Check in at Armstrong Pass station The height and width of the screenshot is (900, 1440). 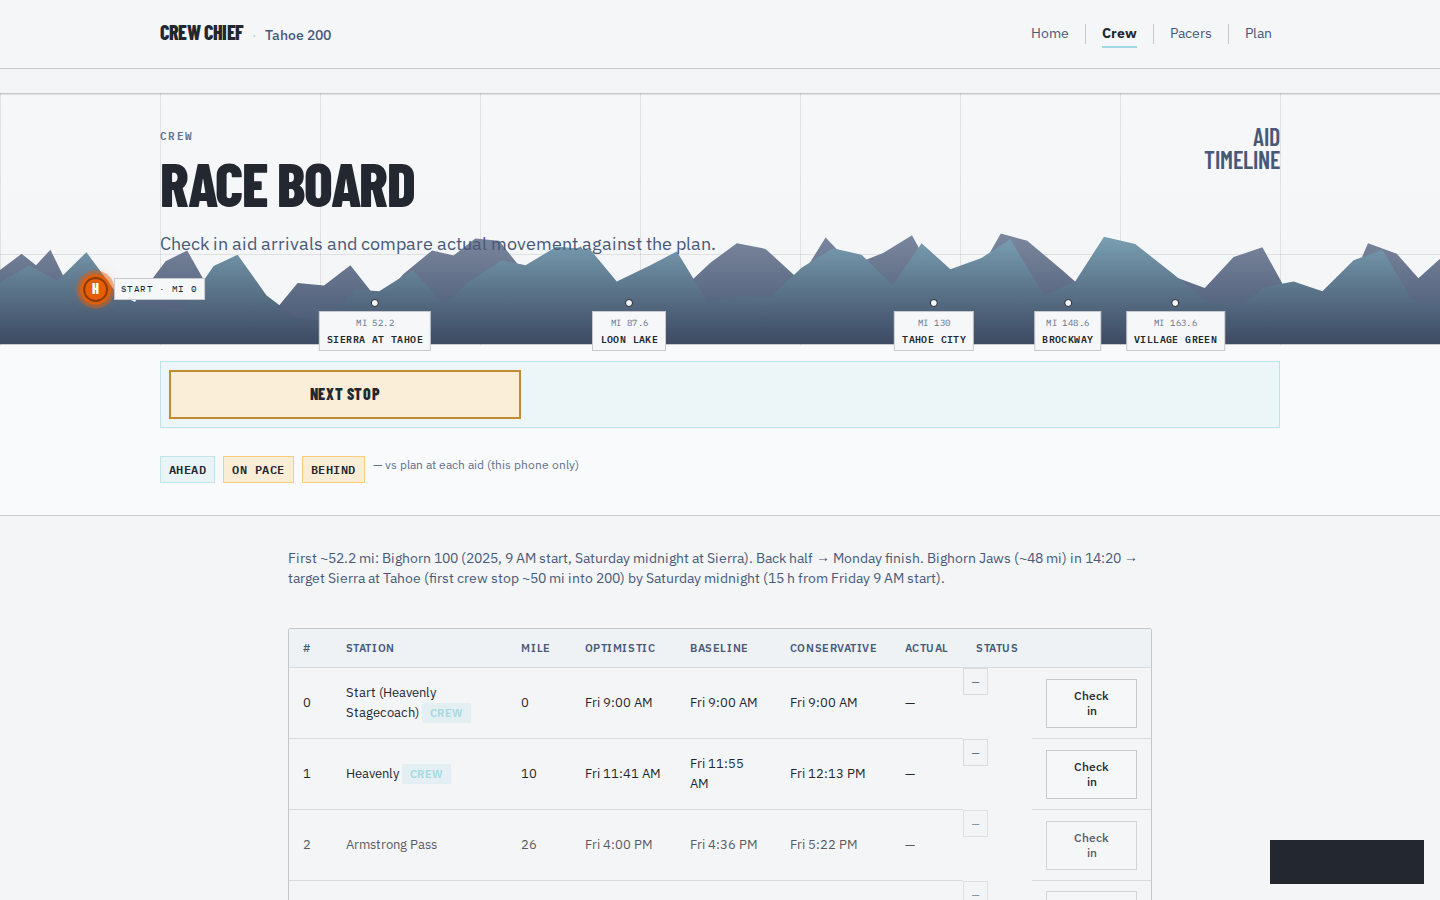[1091, 845]
